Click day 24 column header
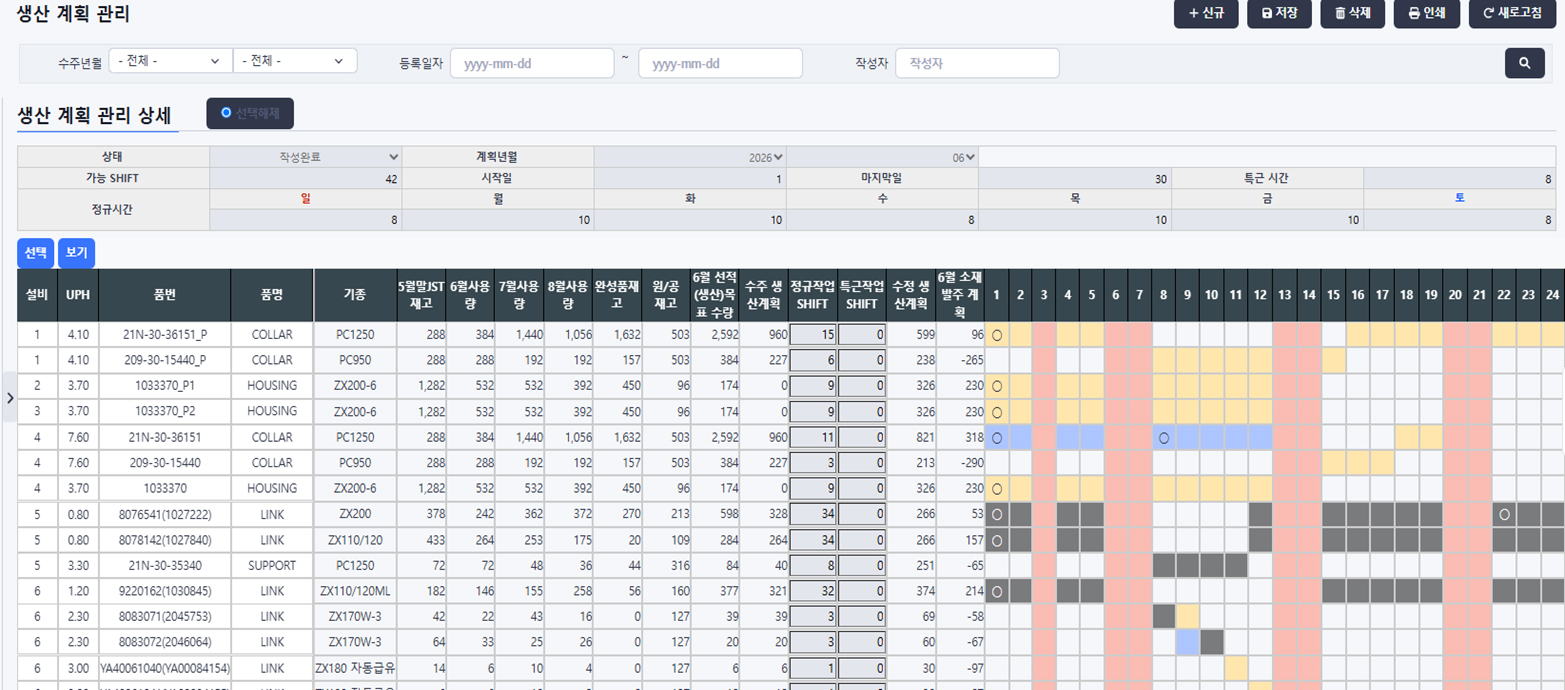The width and height of the screenshot is (1565, 690). [x=1553, y=295]
